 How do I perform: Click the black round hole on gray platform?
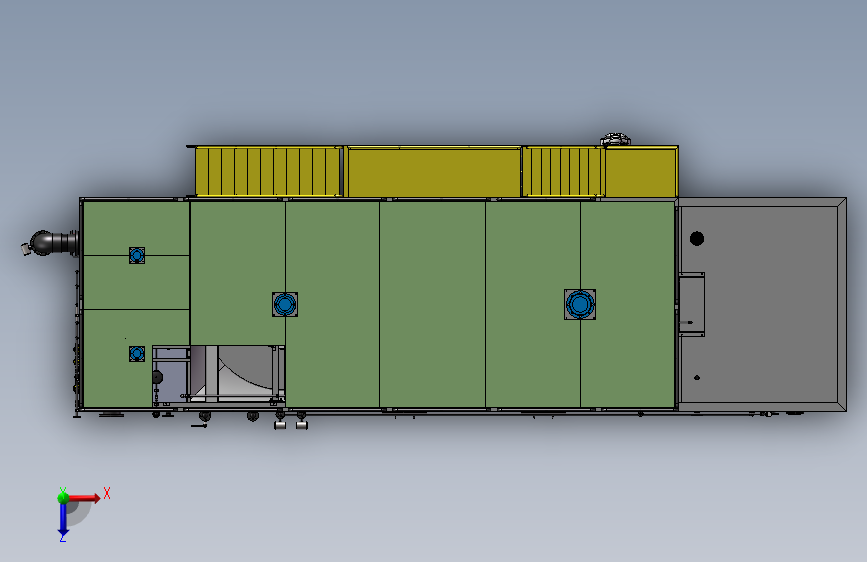point(697,238)
